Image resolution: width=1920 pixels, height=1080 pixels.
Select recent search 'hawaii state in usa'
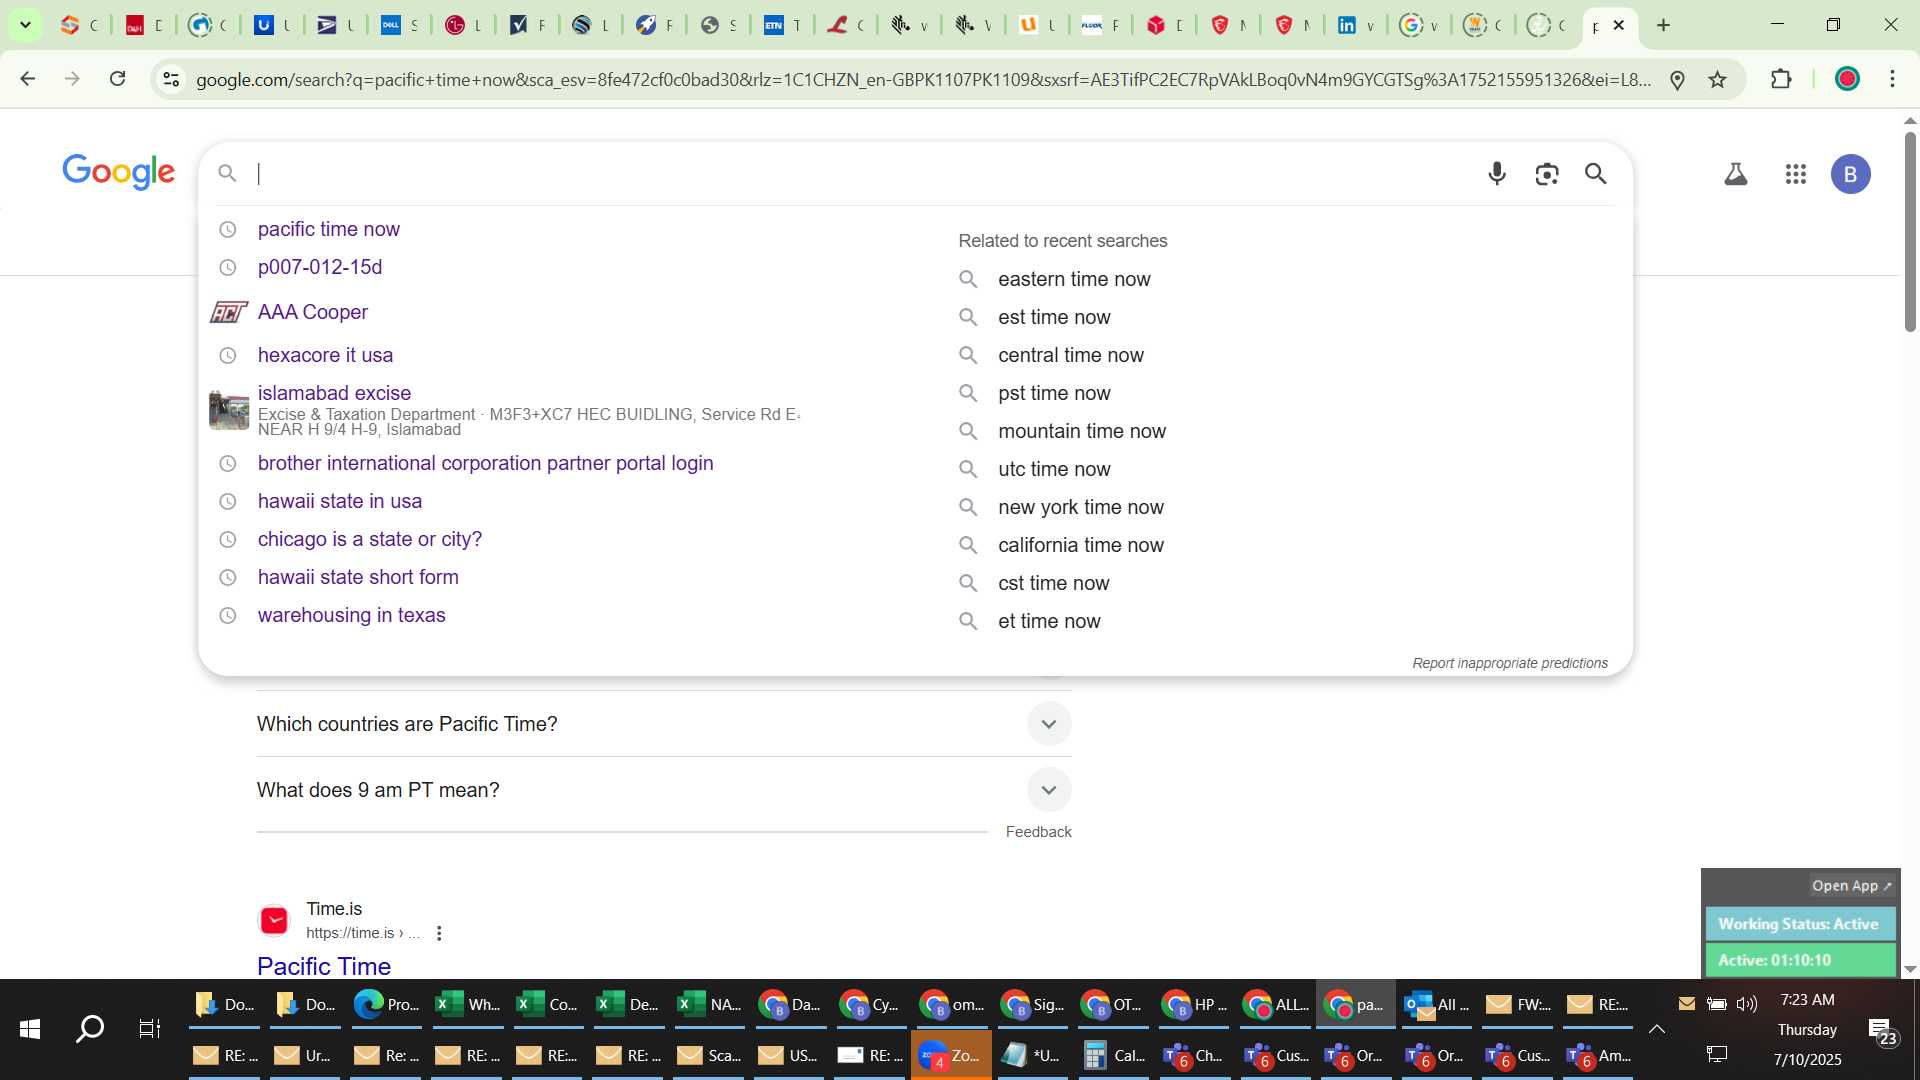pos(340,501)
